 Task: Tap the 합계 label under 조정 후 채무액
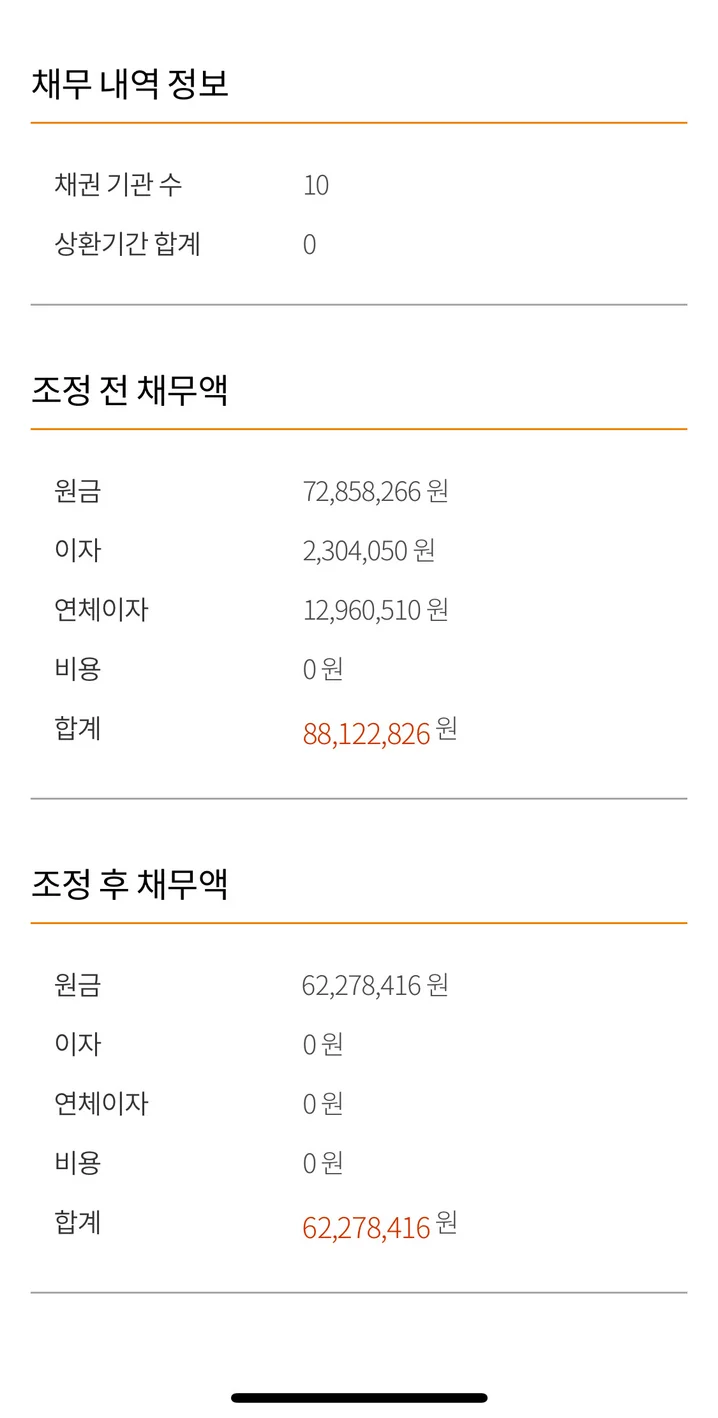78,1222
